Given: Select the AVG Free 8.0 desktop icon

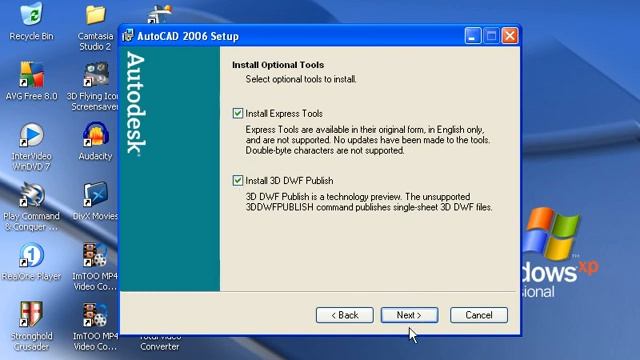Looking at the screenshot, I should (x=31, y=74).
